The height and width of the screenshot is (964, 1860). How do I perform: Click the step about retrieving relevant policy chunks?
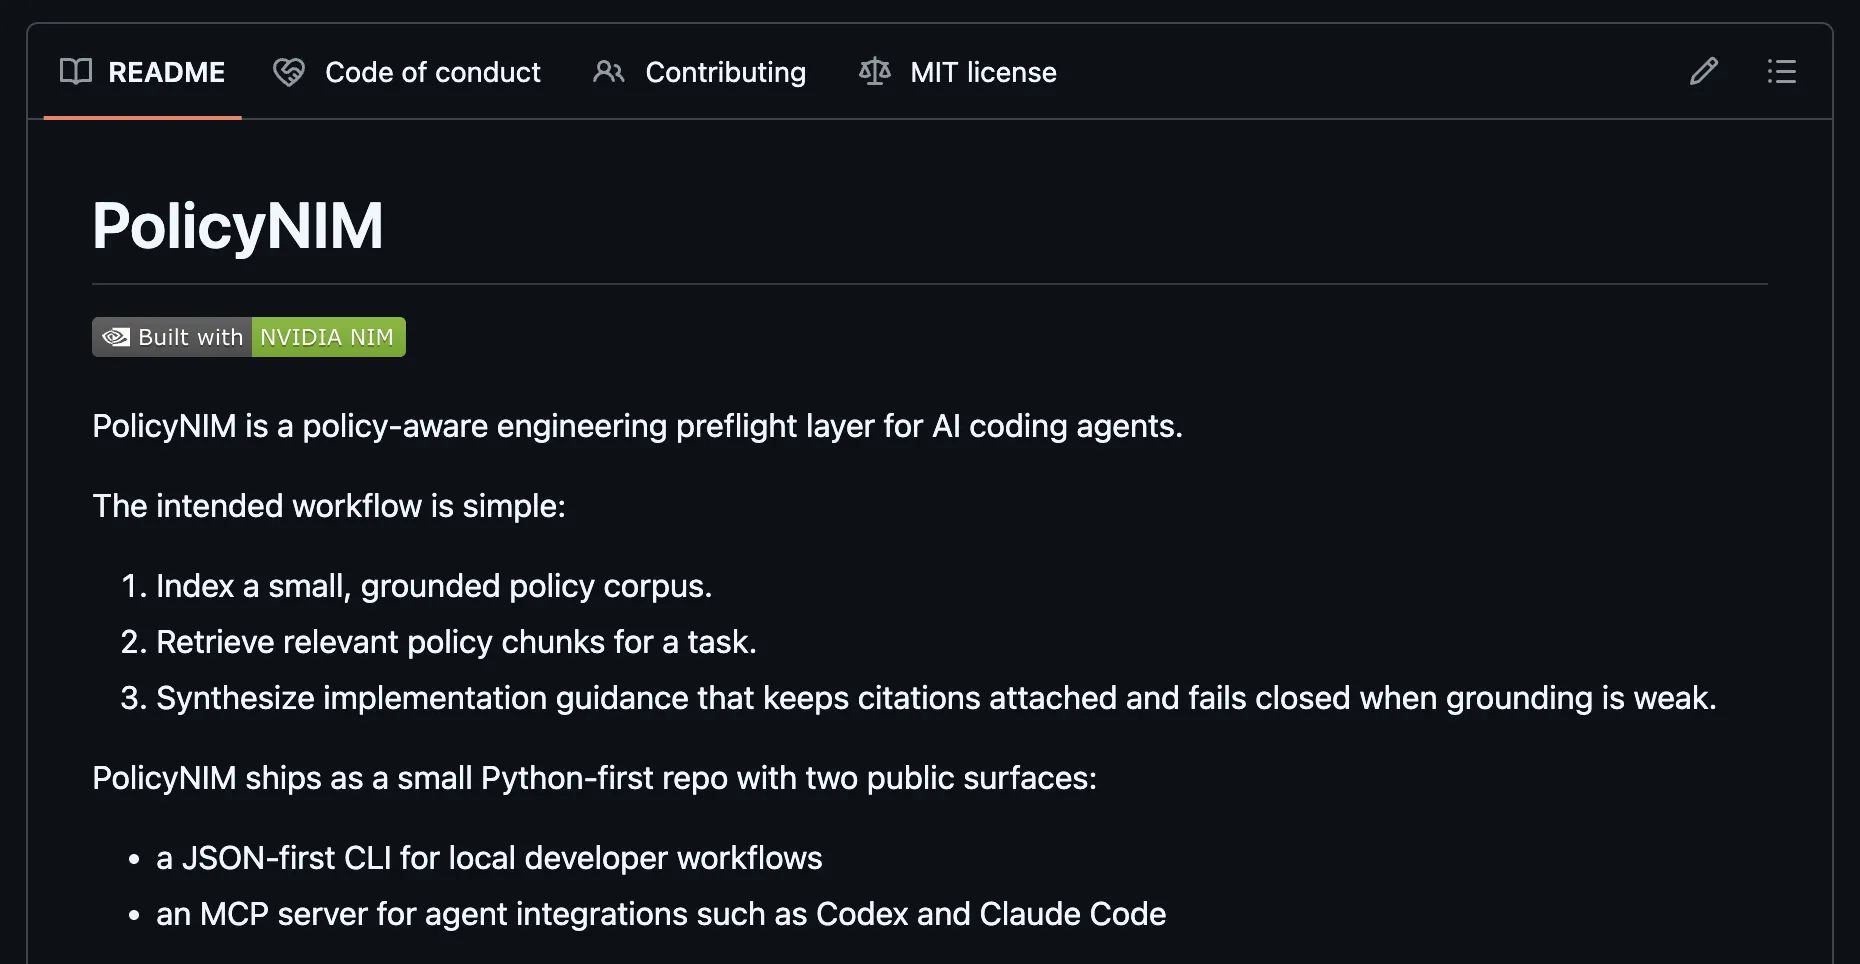tap(456, 642)
